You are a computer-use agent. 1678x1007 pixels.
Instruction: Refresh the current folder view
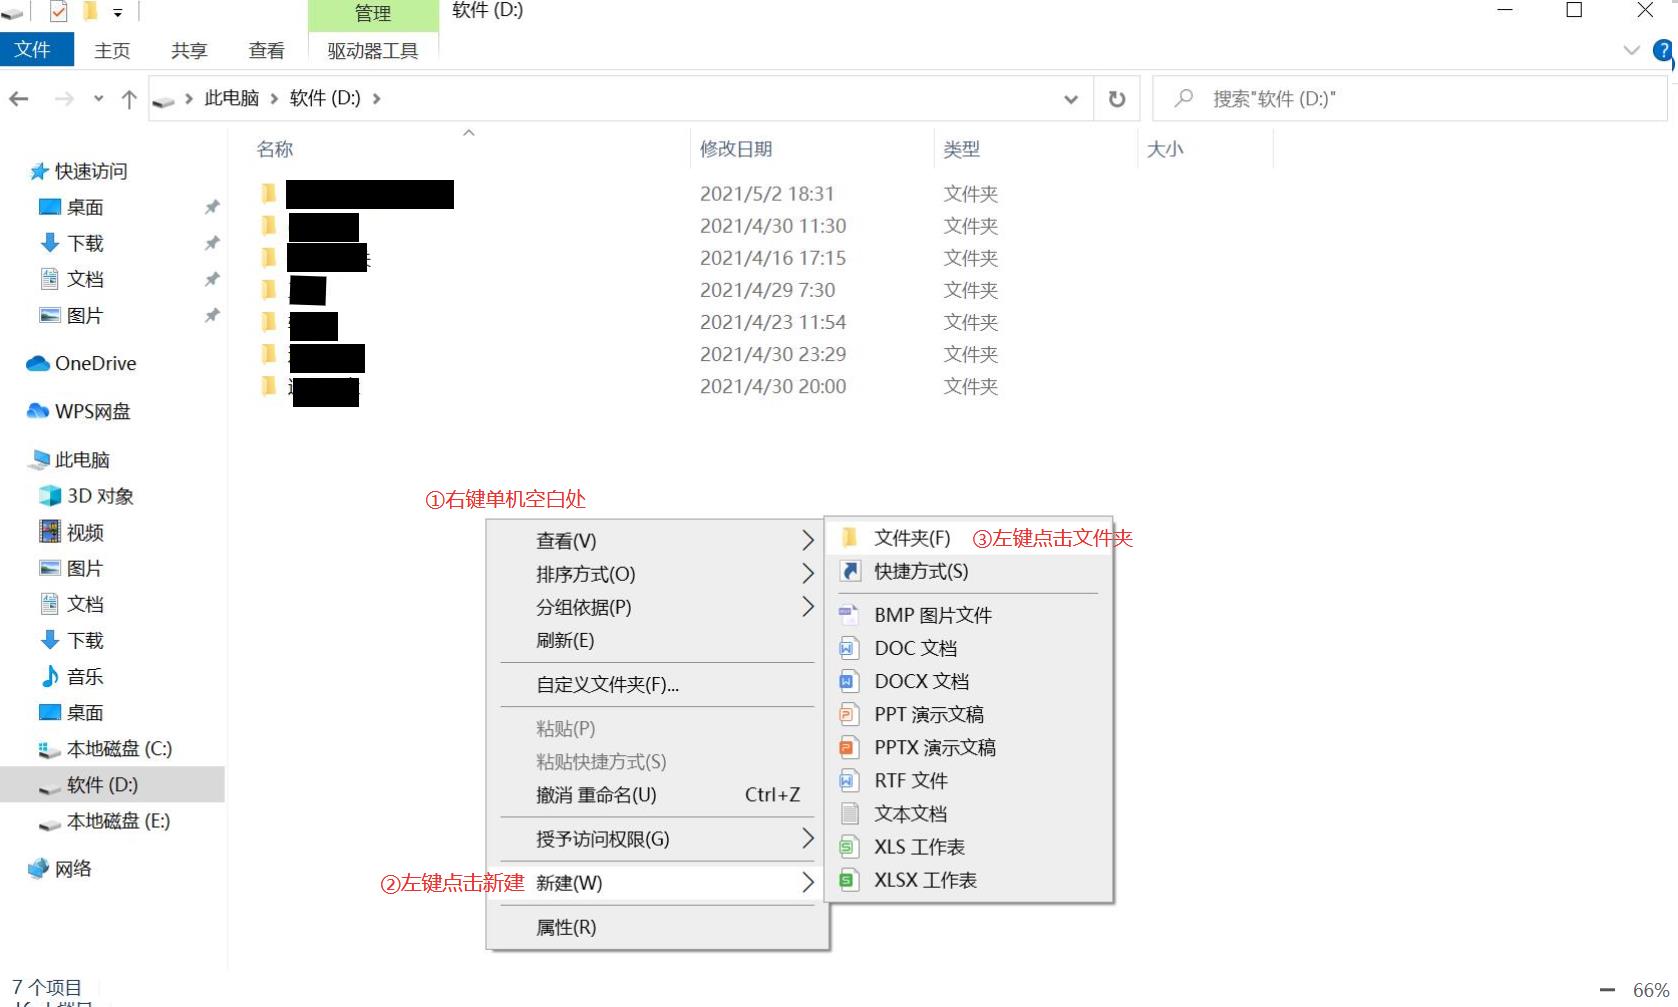click(1117, 99)
